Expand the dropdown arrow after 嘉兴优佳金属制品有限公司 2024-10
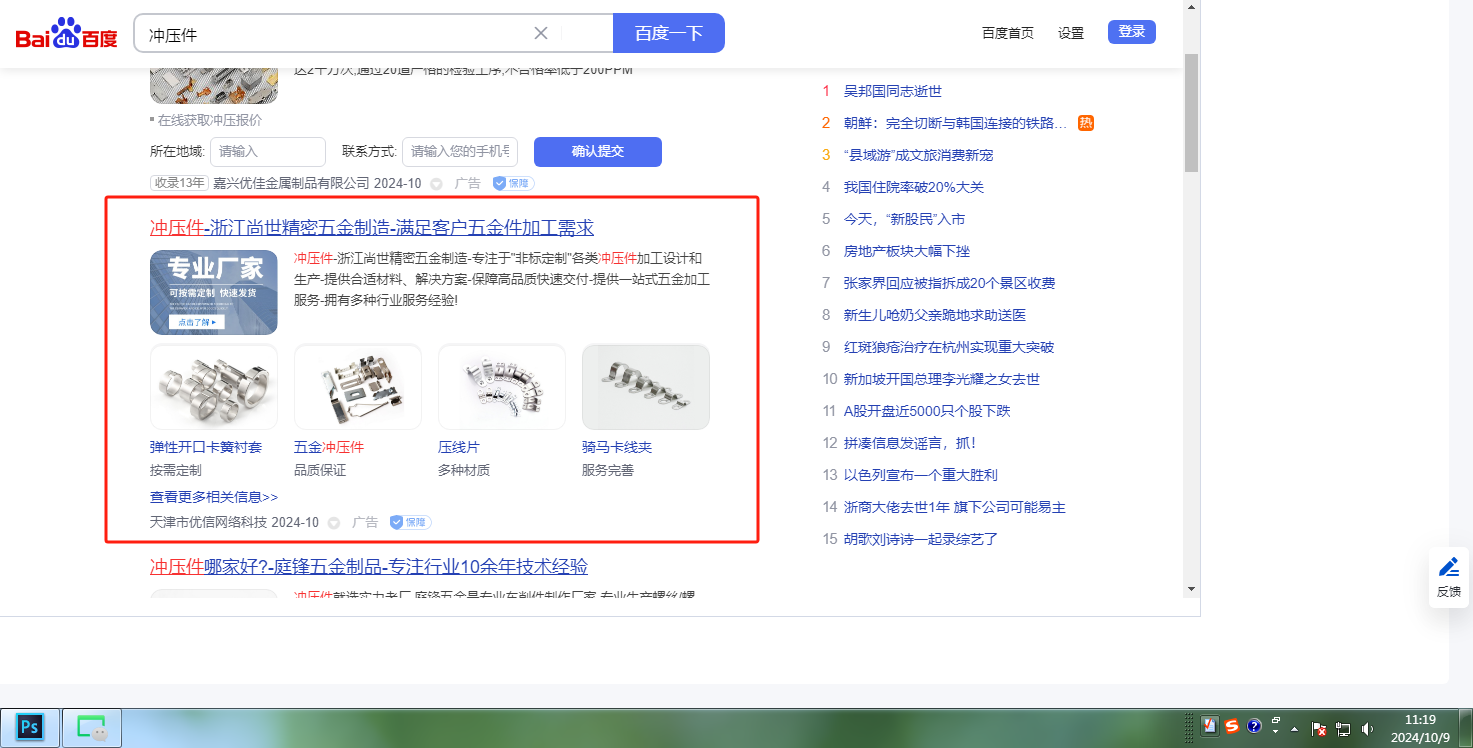Screen dimensions: 1473x748 436,184
